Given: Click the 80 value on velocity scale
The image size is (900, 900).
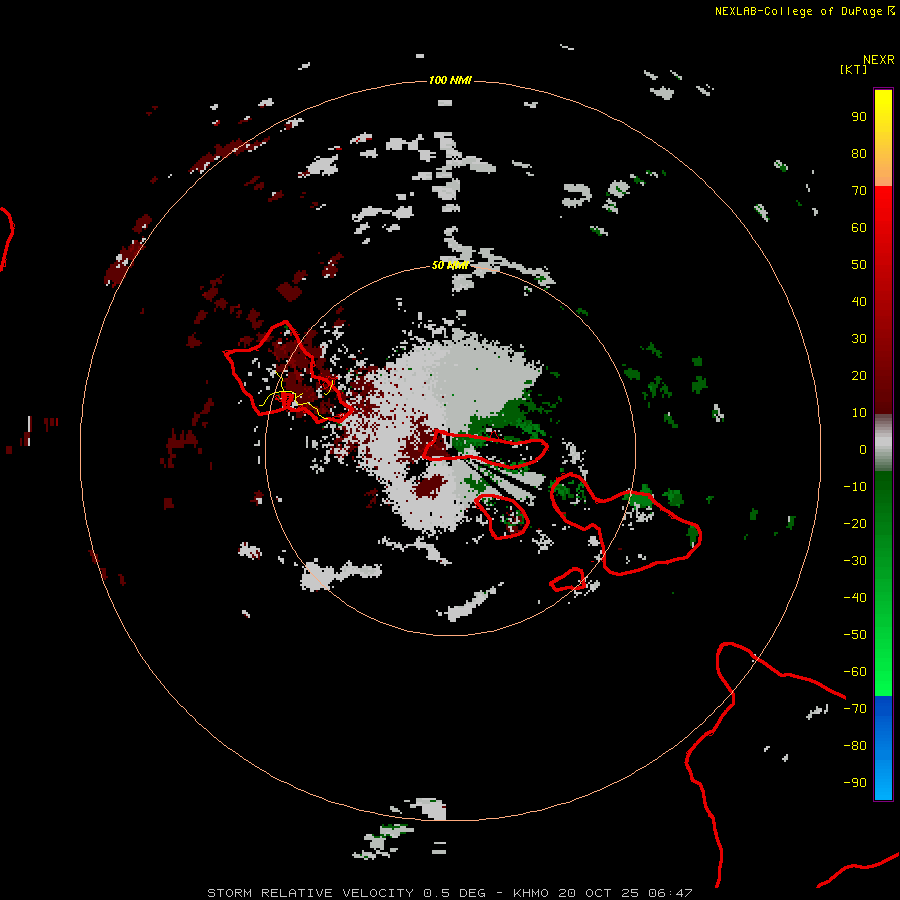Looking at the screenshot, I should [859, 153].
